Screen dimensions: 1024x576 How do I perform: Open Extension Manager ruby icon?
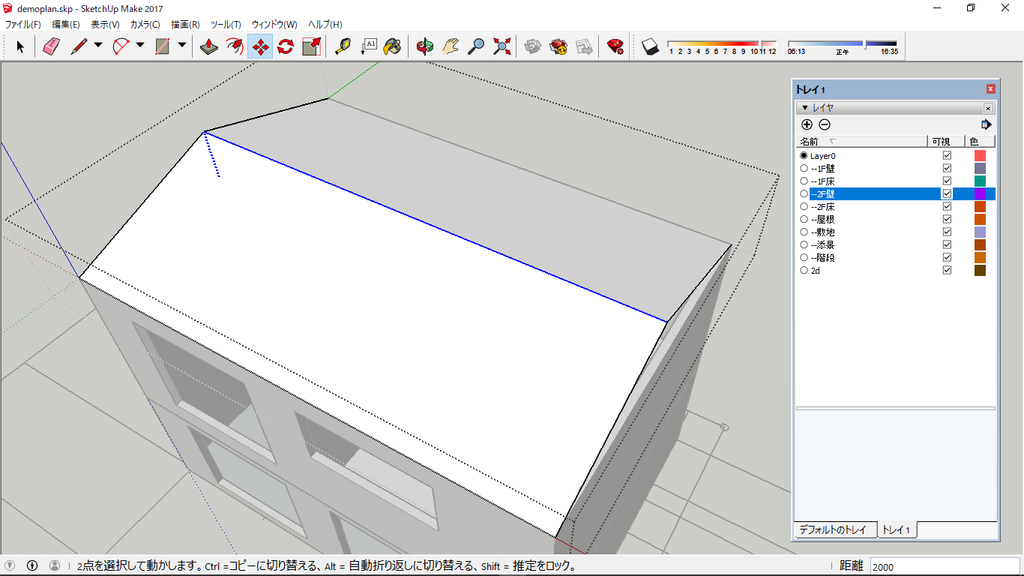pos(615,47)
